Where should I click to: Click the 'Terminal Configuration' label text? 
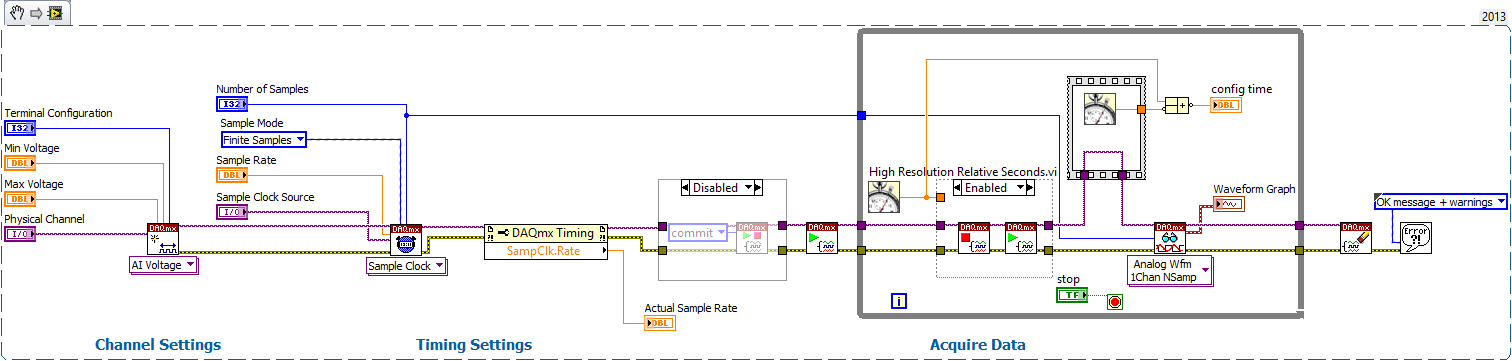pos(58,113)
